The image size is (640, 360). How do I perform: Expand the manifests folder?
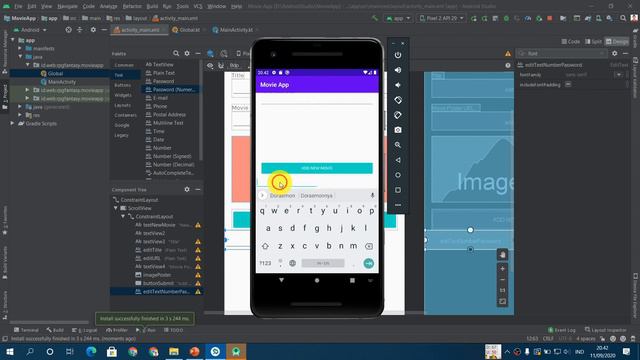pos(20,48)
